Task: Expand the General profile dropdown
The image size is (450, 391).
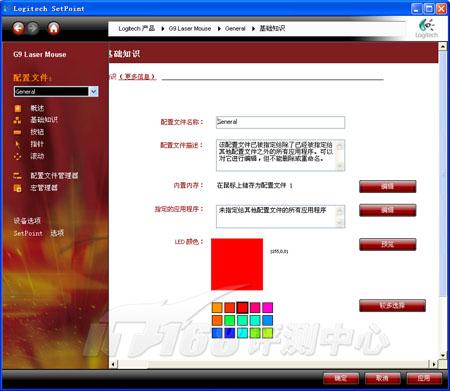Action: point(94,91)
